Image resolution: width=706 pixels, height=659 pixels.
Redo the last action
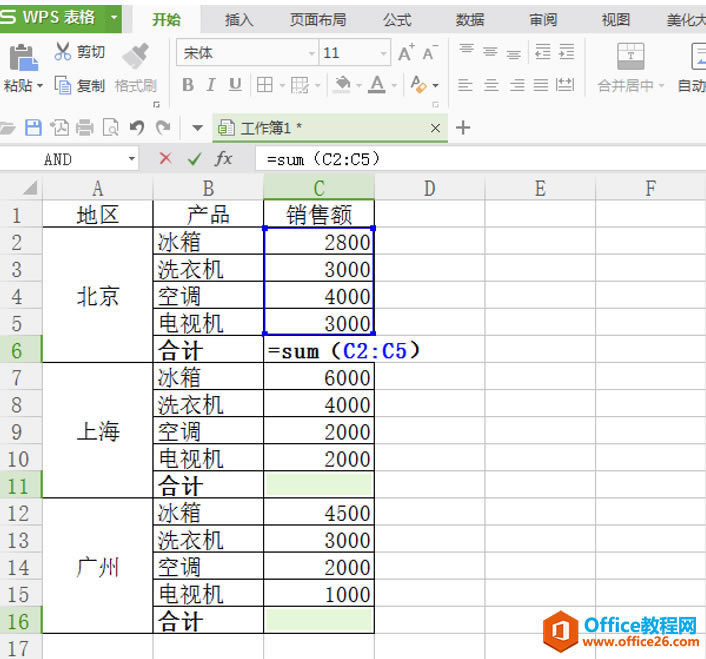click(163, 128)
